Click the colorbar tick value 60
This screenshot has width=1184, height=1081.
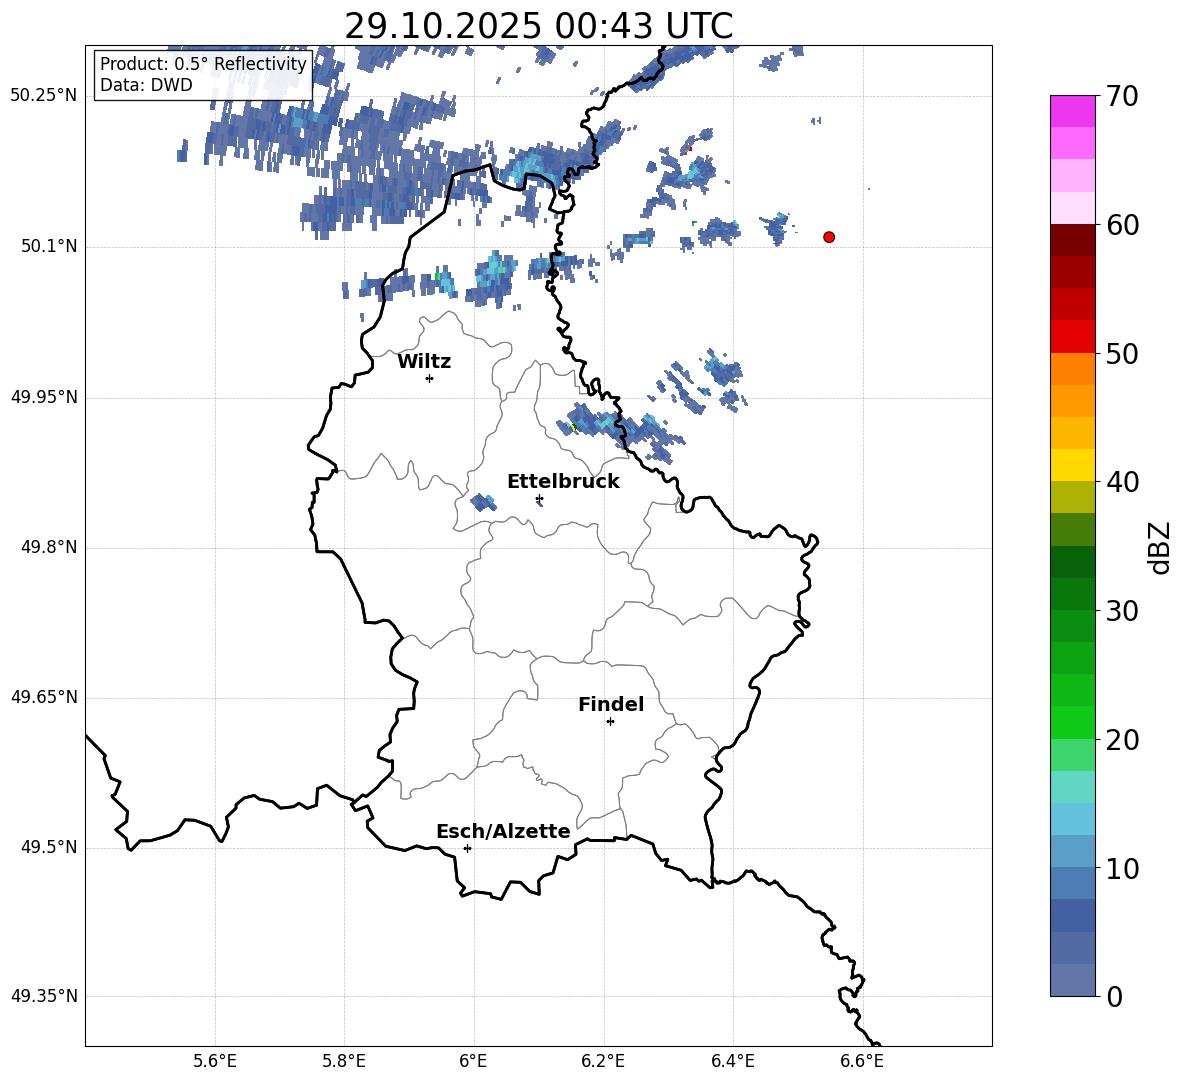1122,225
